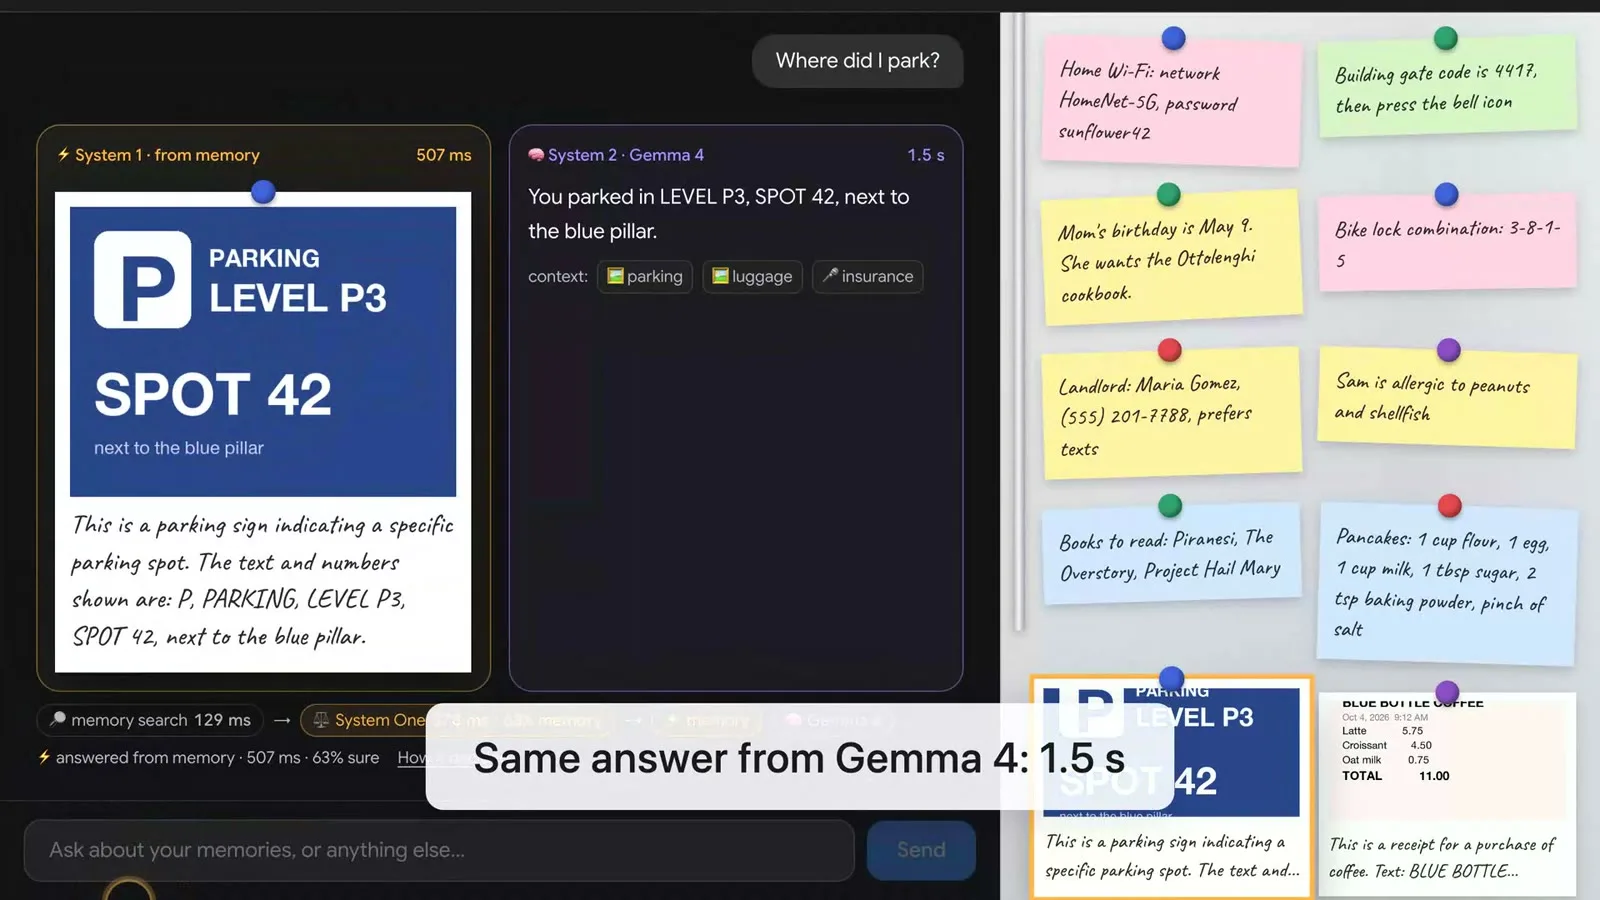Click the Mom's birthday sticky note text
The image size is (1600, 900).
pos(1157,260)
